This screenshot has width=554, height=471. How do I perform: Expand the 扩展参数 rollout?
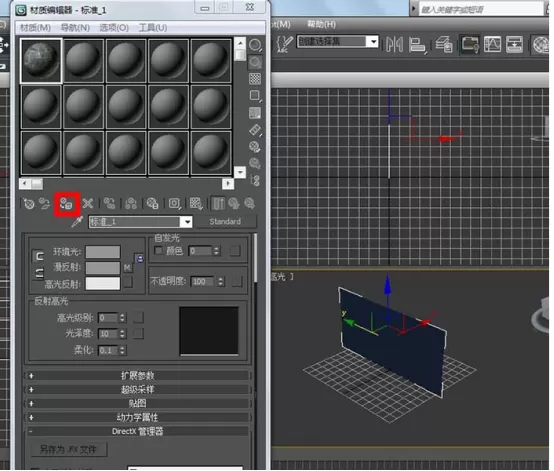[x=137, y=376]
